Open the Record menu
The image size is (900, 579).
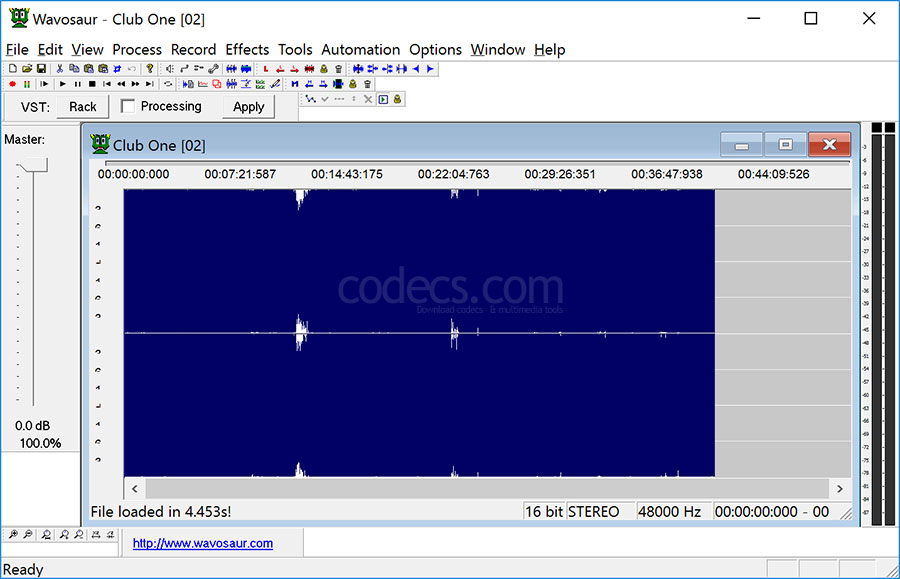click(193, 50)
